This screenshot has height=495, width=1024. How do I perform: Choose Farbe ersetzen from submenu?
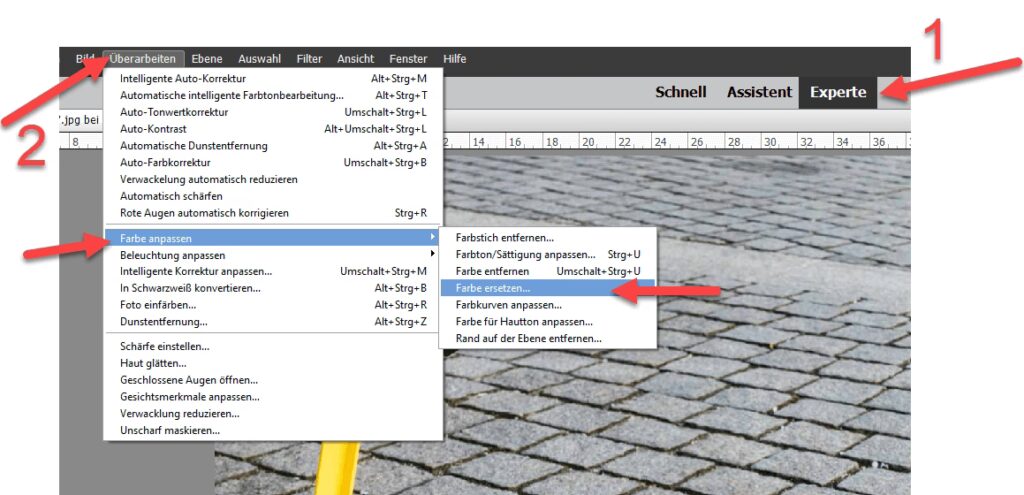tap(493, 288)
